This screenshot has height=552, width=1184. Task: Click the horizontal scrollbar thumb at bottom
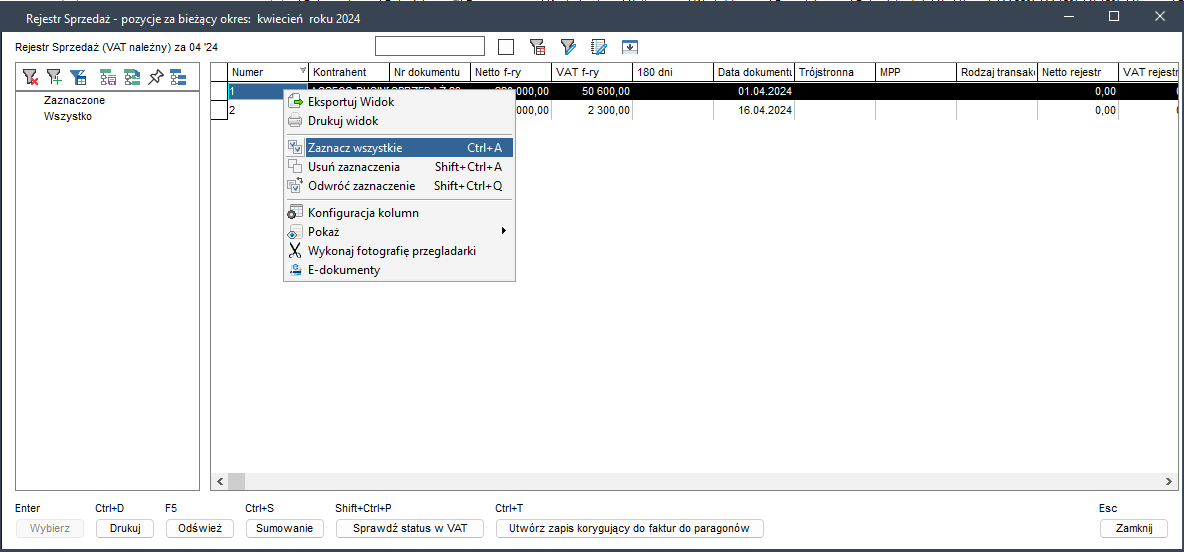click(x=236, y=481)
